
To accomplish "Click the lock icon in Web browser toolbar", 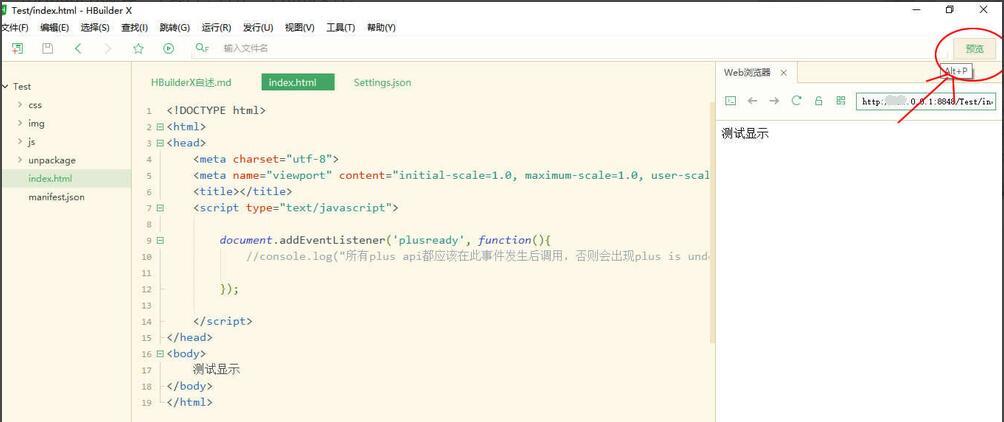I will coord(818,101).
